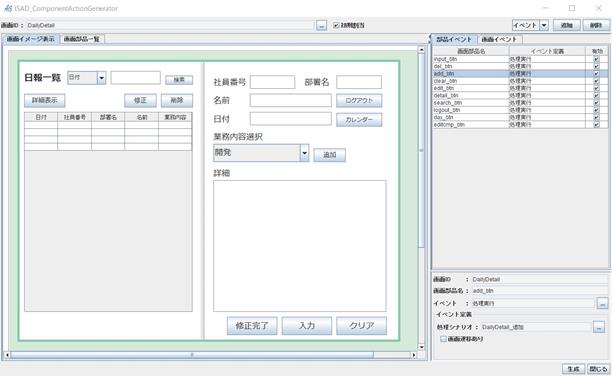Click the 日付 input field in the form
612x376 pixels.
(291, 119)
